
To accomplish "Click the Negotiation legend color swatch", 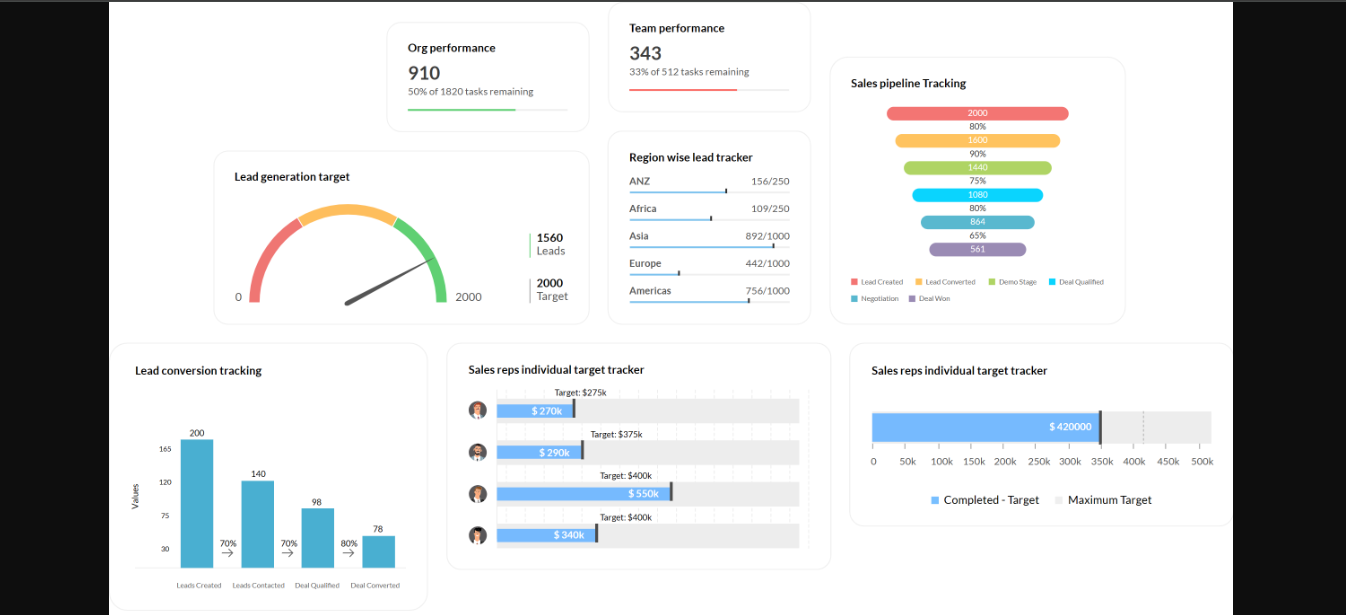I will pos(854,299).
